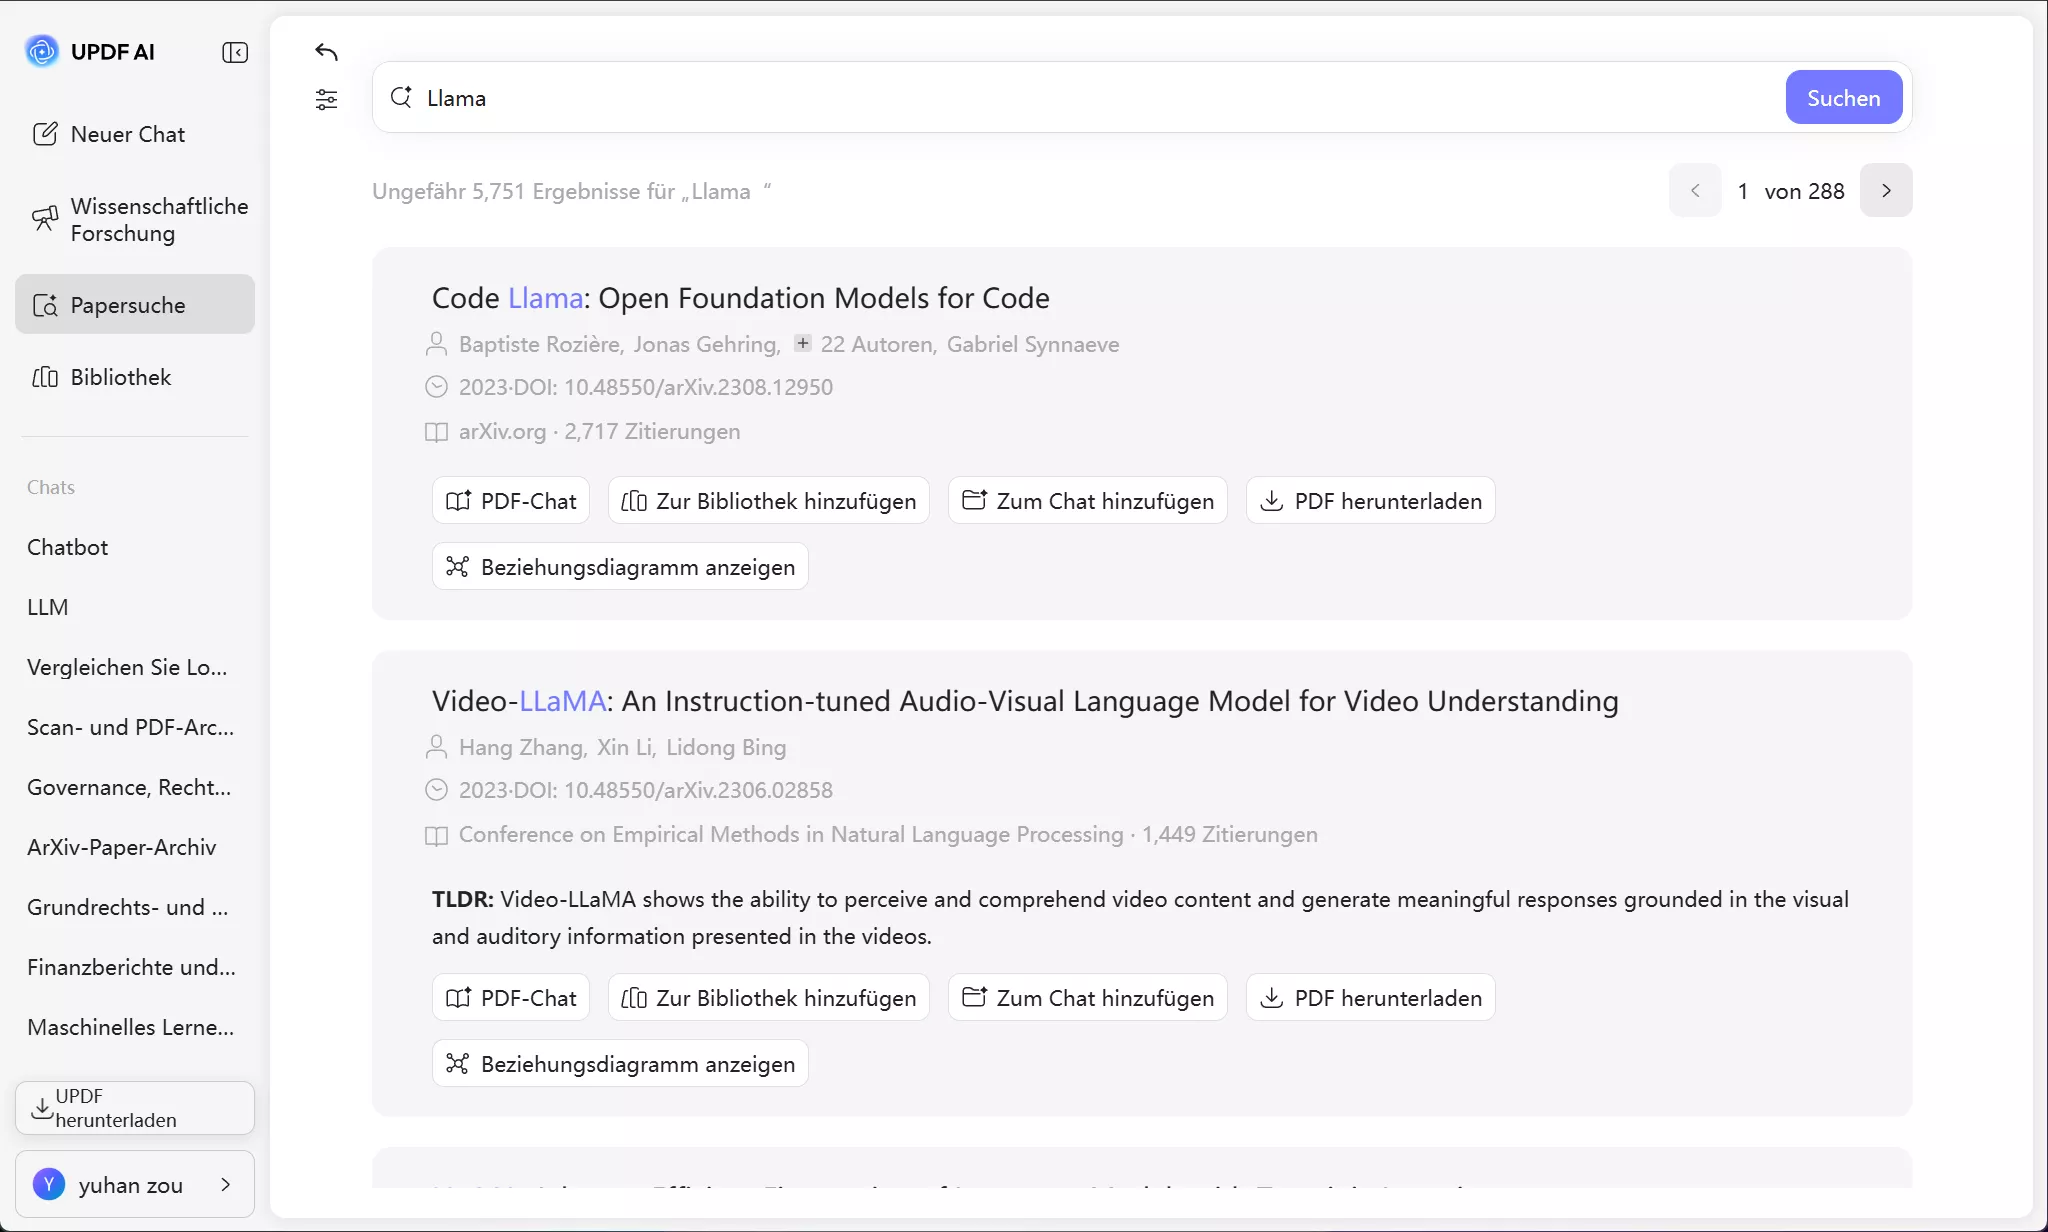Collapse the sidebar with the panel icon
2048x1232 pixels.
click(x=235, y=52)
